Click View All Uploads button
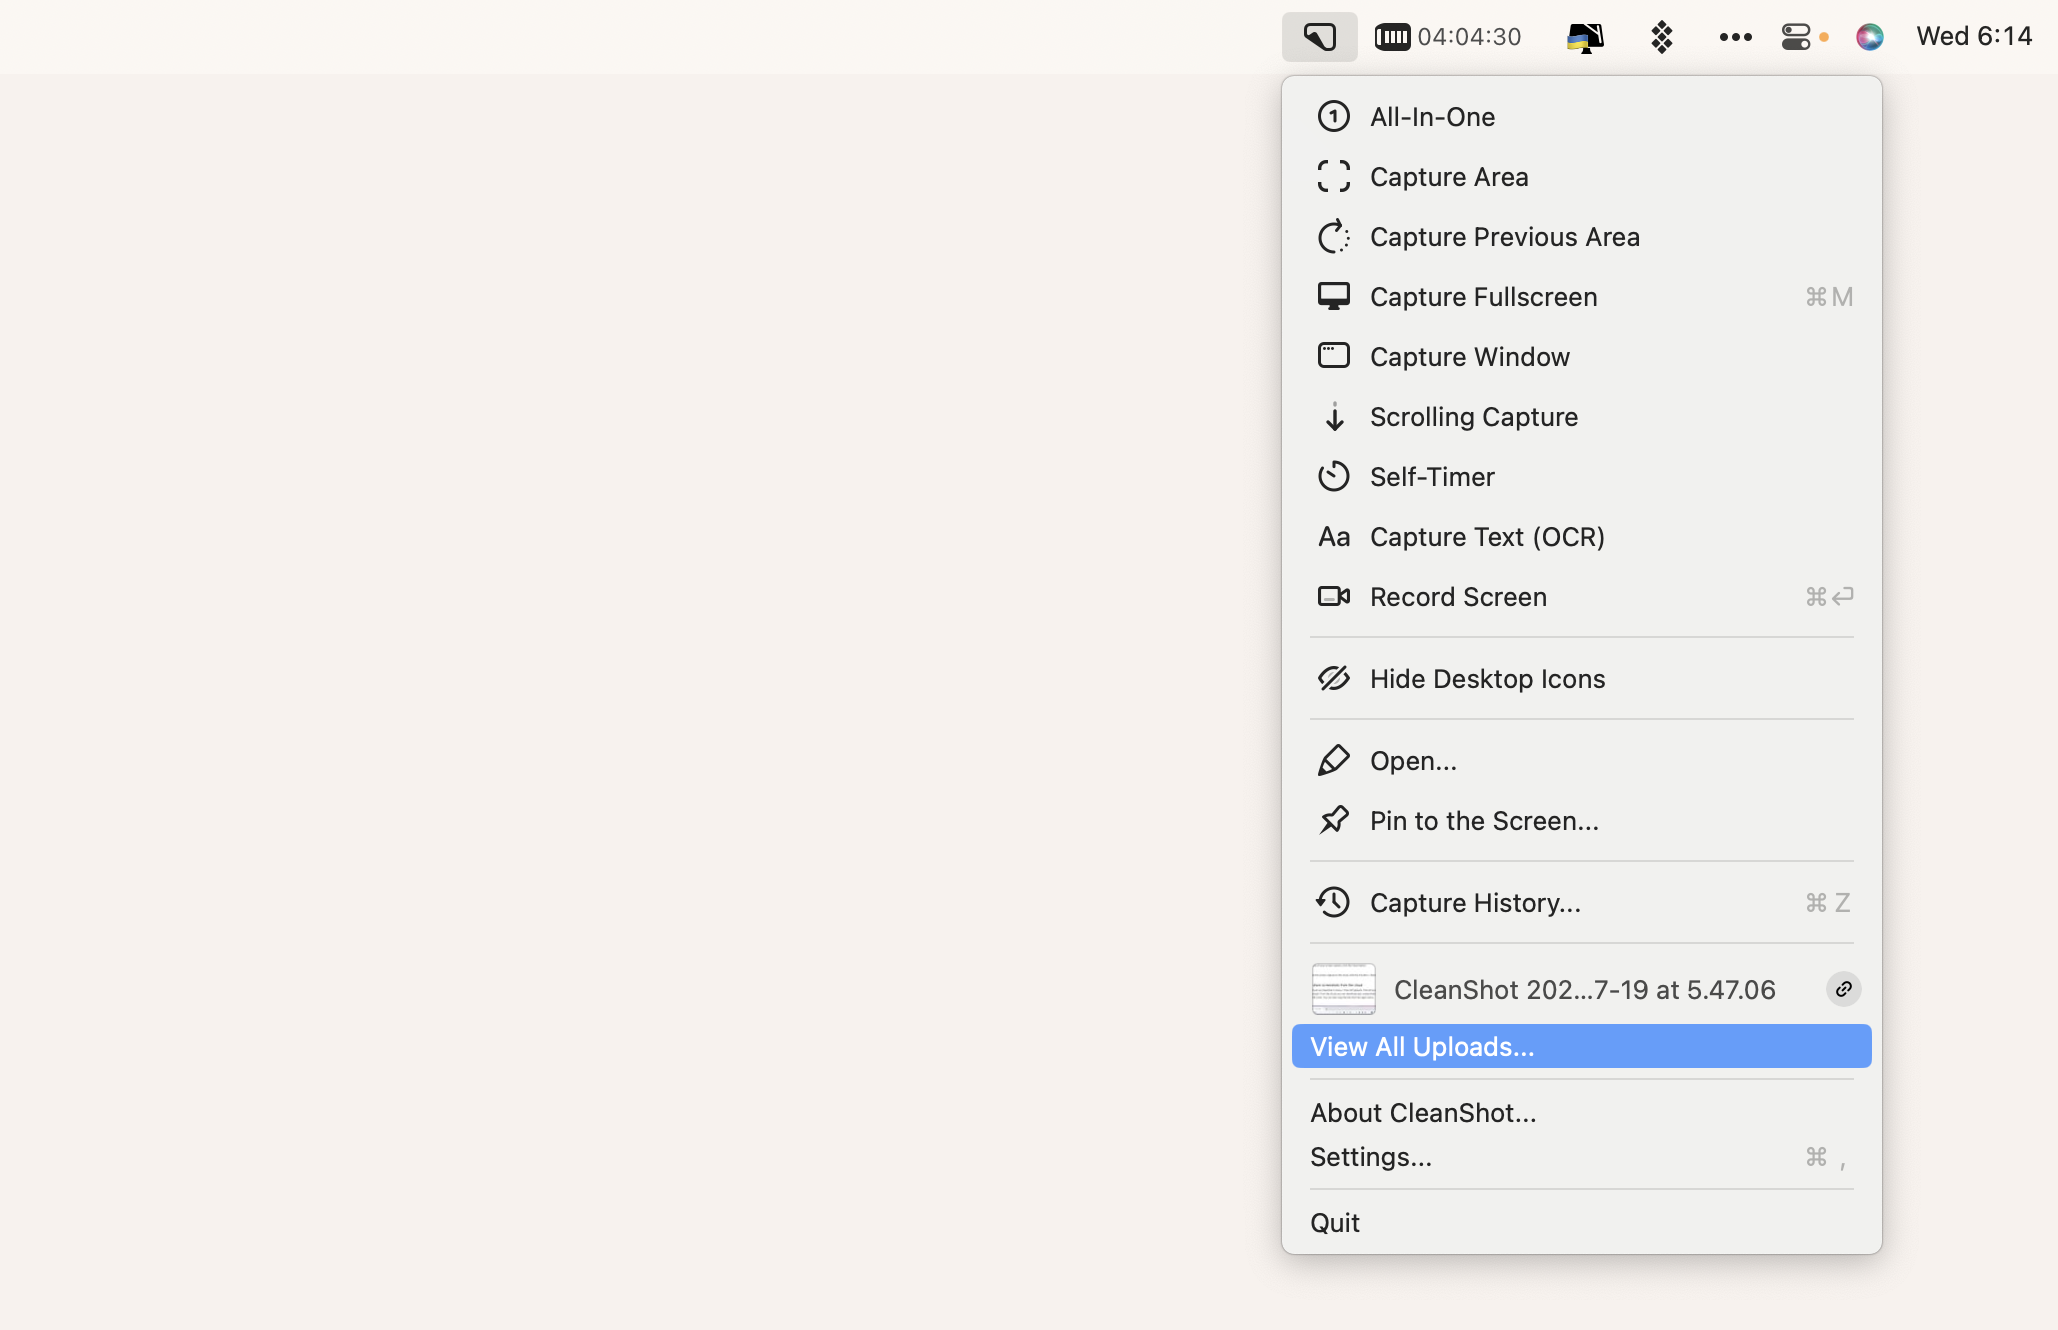2058x1330 pixels. [x=1580, y=1045]
